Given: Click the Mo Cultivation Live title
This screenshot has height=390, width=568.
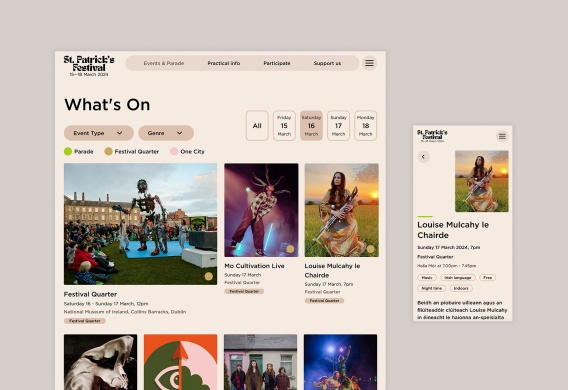Looking at the screenshot, I should click(254, 266).
